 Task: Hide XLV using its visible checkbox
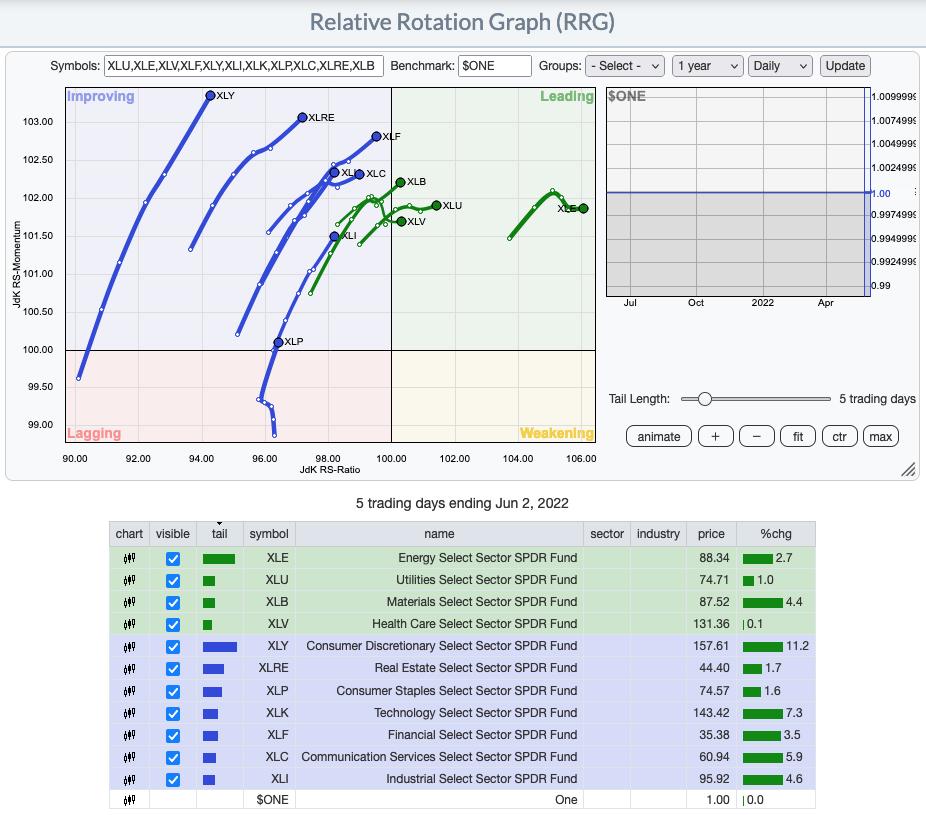click(x=172, y=625)
